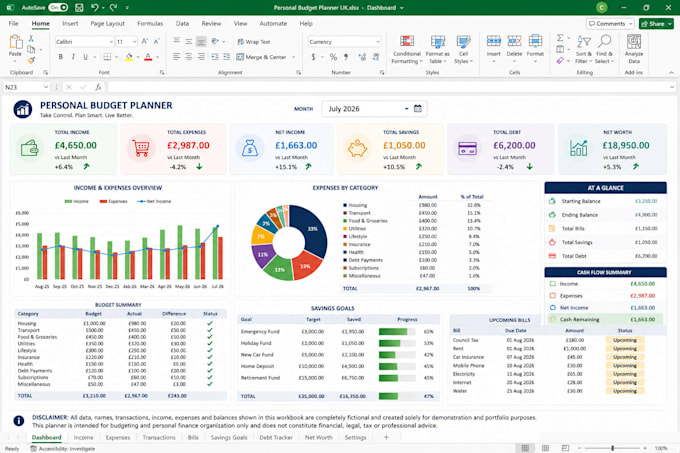Switch to the Income sheet tab
680x453 pixels.
click(x=83, y=437)
